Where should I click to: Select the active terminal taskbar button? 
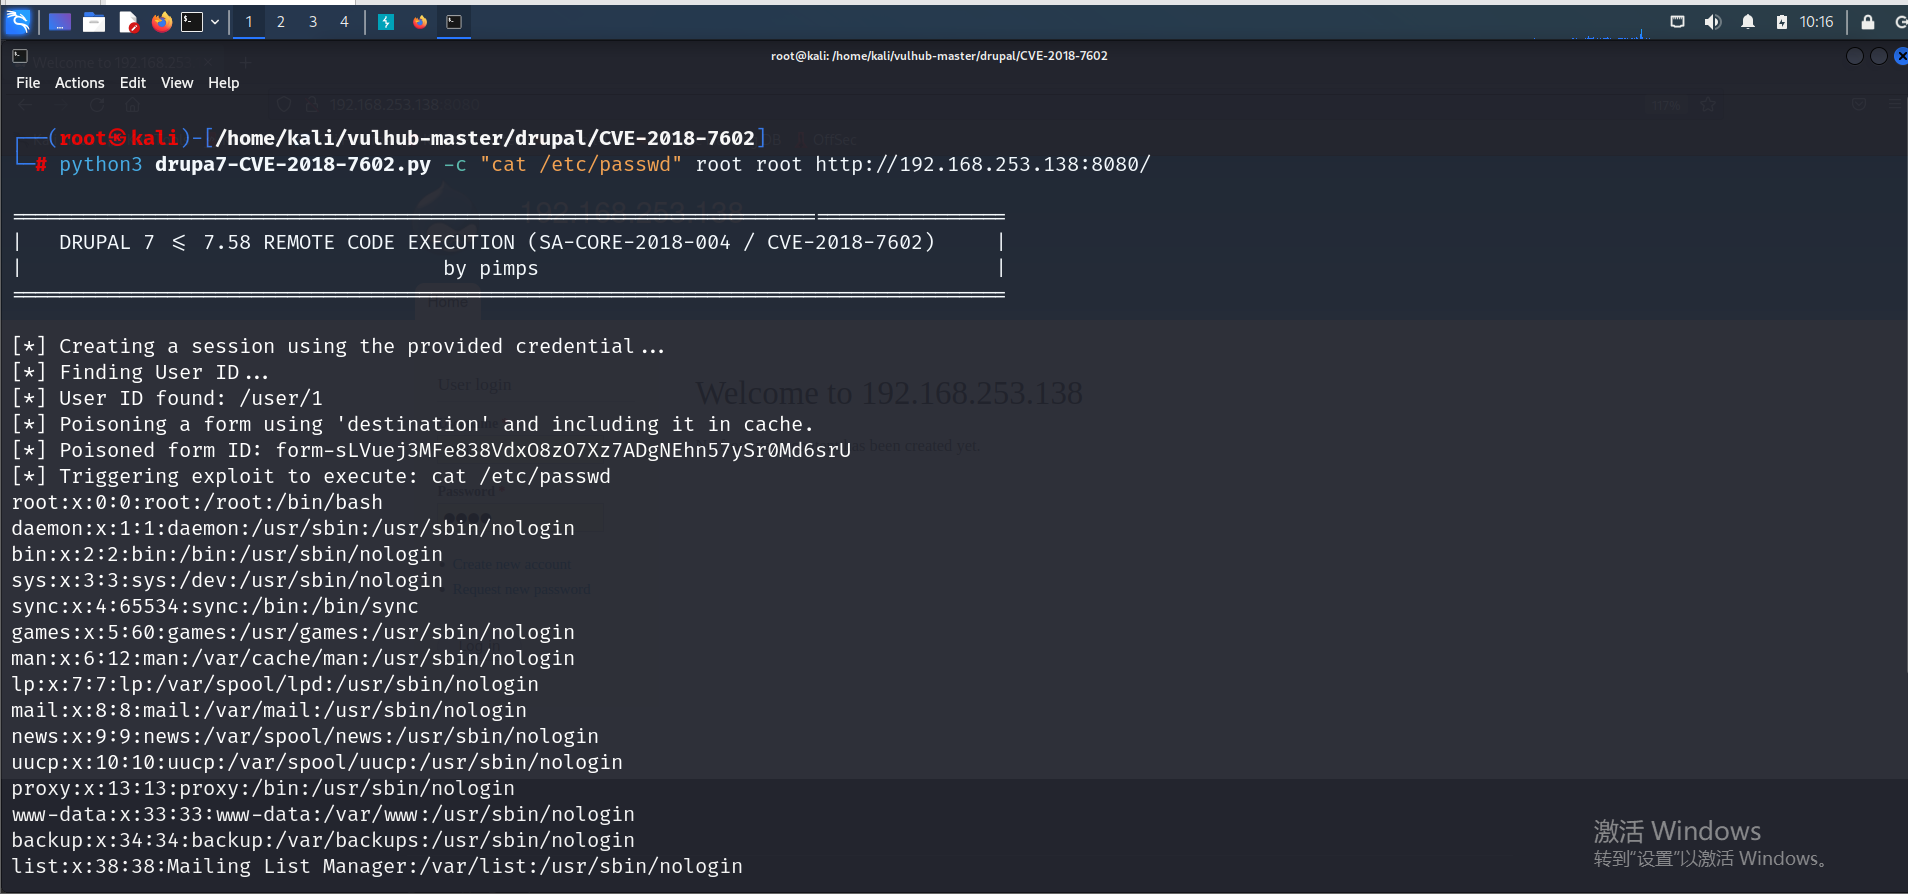(454, 22)
